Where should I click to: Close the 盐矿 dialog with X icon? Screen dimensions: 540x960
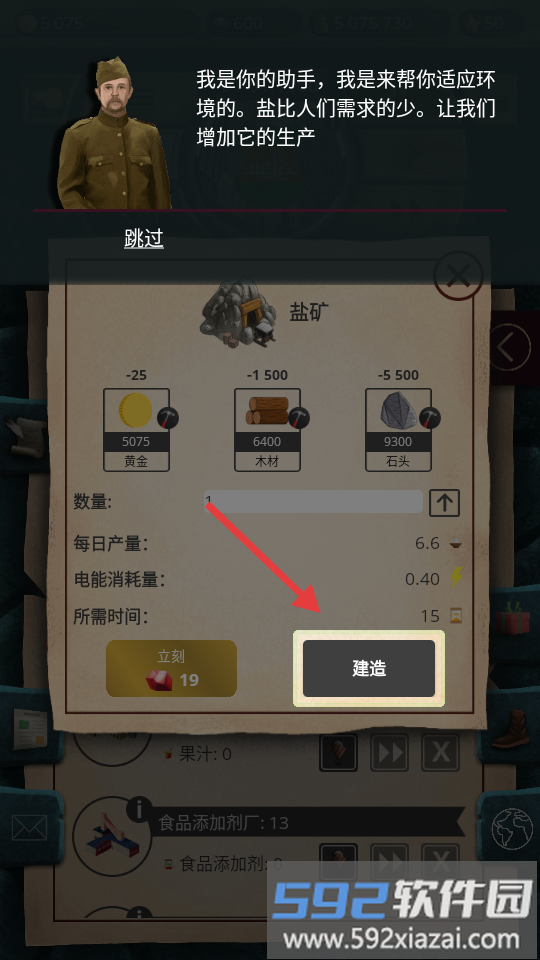point(458,276)
